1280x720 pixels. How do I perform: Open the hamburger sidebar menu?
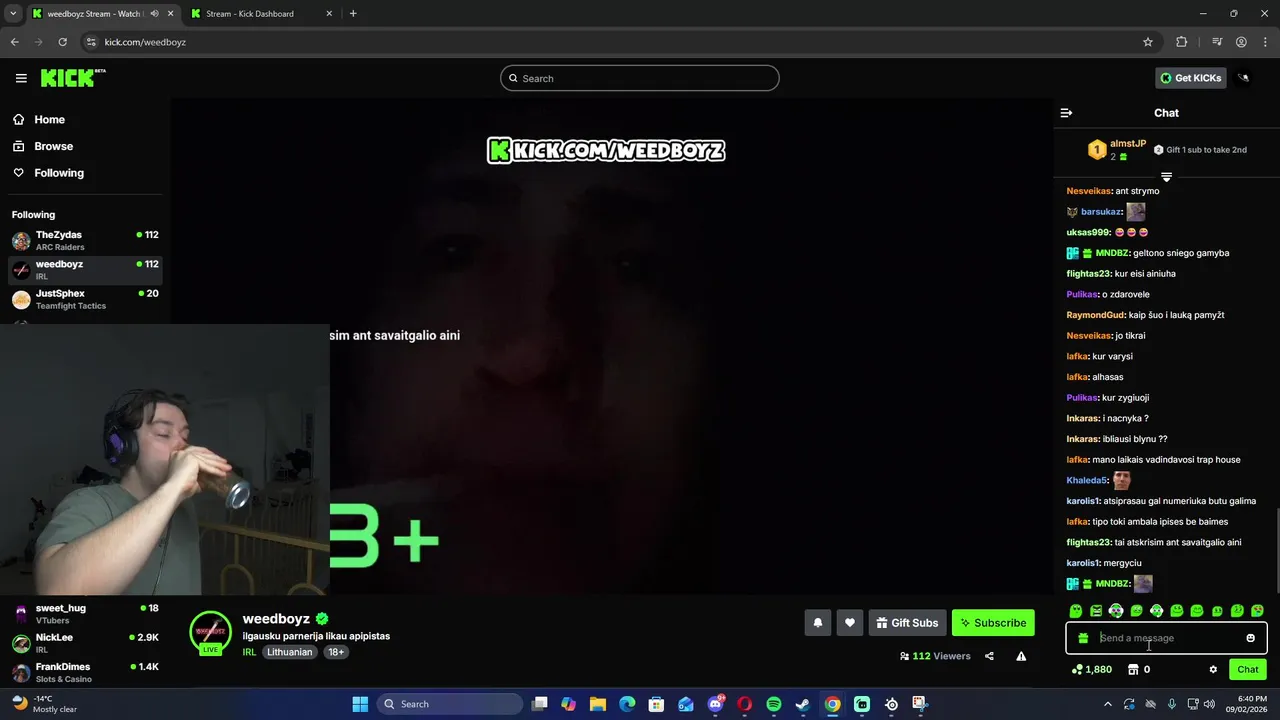pos(21,78)
